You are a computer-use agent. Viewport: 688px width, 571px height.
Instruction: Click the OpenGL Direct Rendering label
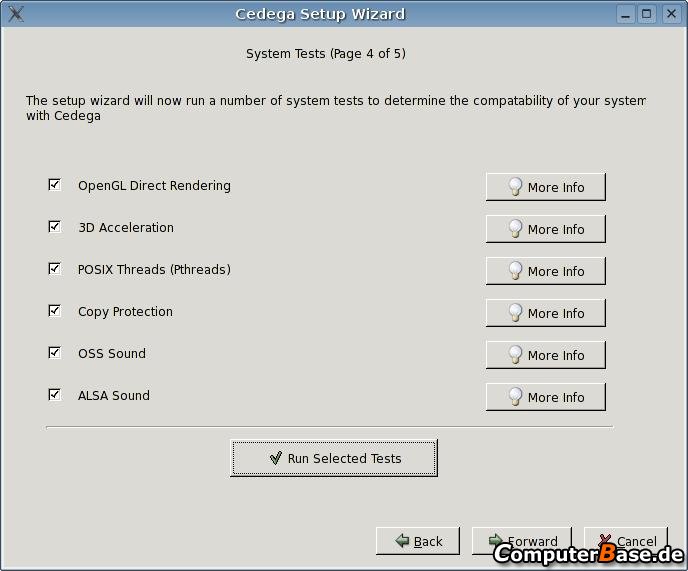pyautogui.click(x=154, y=186)
